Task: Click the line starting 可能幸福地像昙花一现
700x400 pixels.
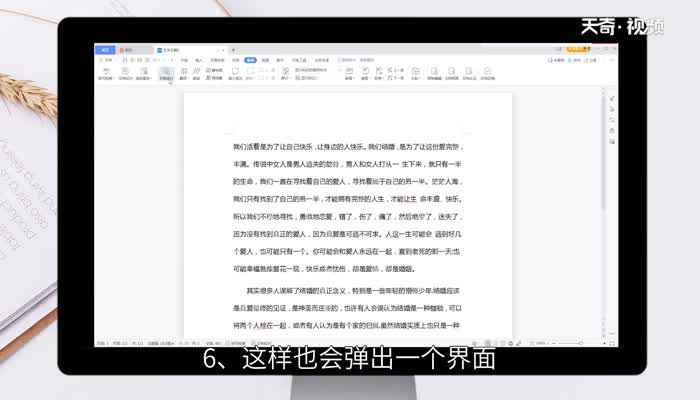Action: click(325, 269)
